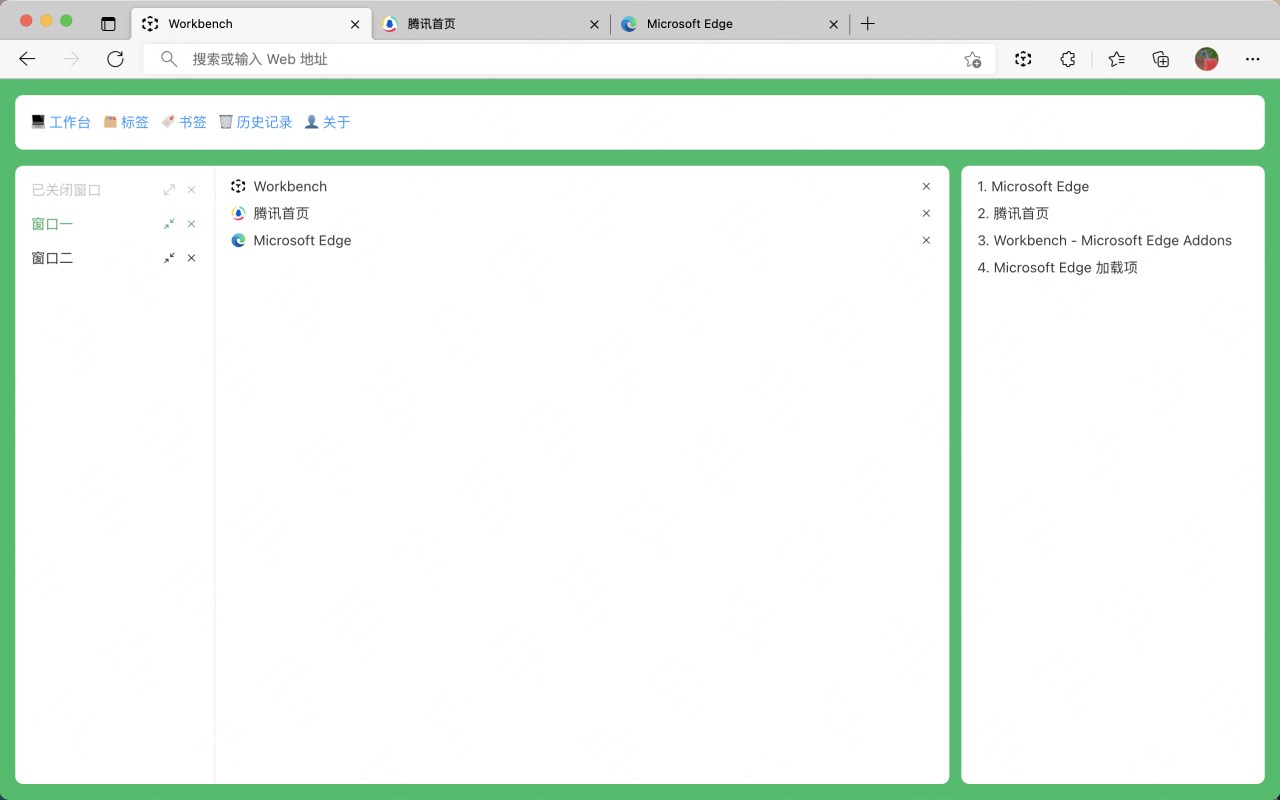Go back with the browser back arrow
Viewport: 1280px width, 800px height.
pyautogui.click(x=27, y=59)
